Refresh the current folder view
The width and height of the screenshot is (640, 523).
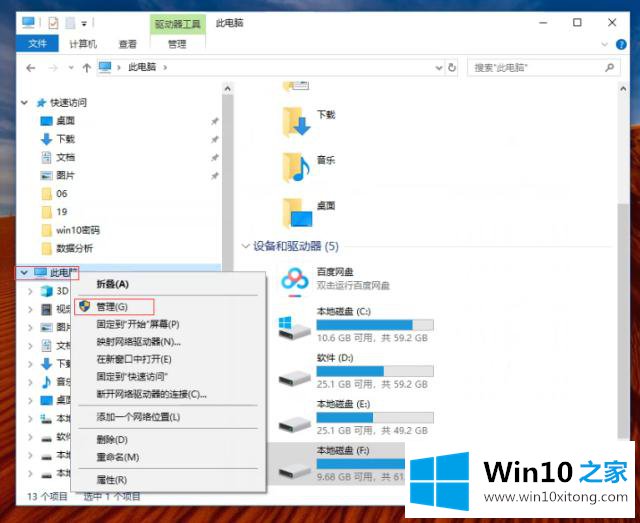click(451, 67)
